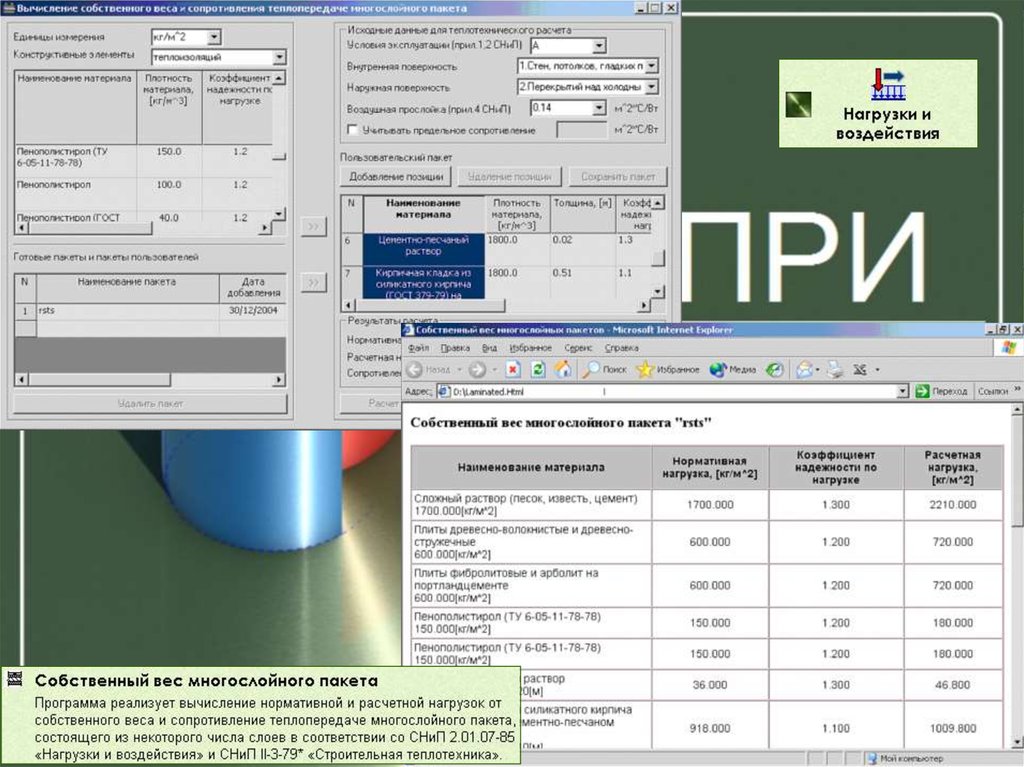Open the Mail envelope icon
The image size is (1024, 767).
point(803,369)
